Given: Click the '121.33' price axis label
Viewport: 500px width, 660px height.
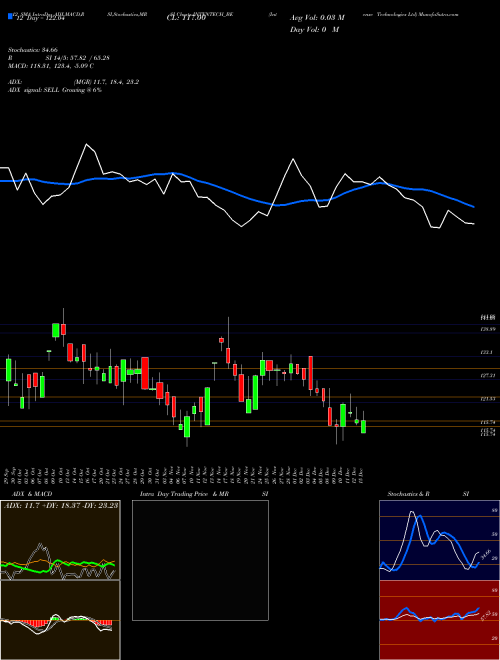Looking at the screenshot, I should click(488, 398).
